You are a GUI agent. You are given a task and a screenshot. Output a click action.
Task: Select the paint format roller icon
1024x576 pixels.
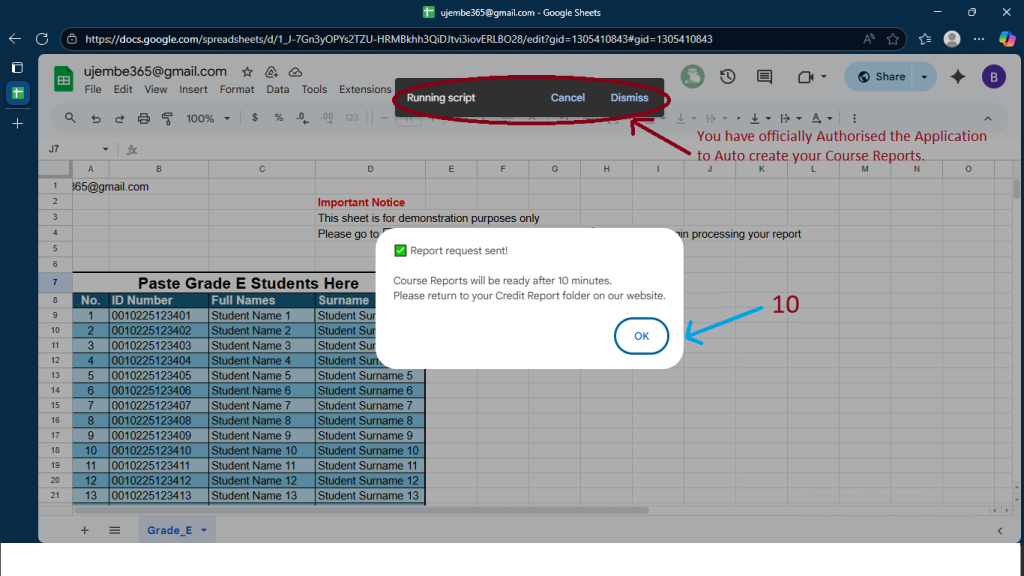(167, 118)
